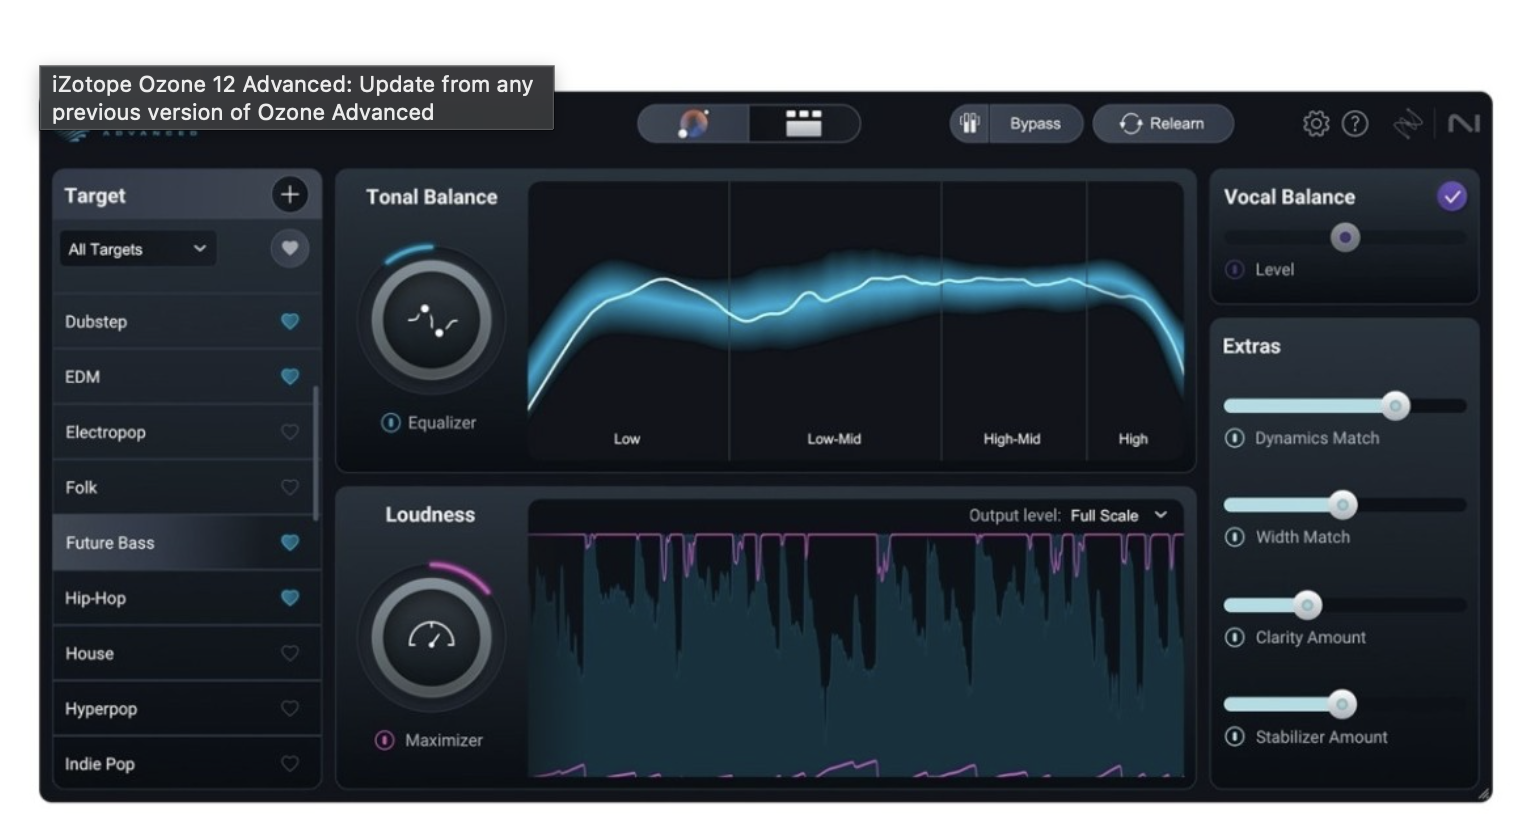
Task: Favorite Electropop with heart icon
Action: pos(290,432)
